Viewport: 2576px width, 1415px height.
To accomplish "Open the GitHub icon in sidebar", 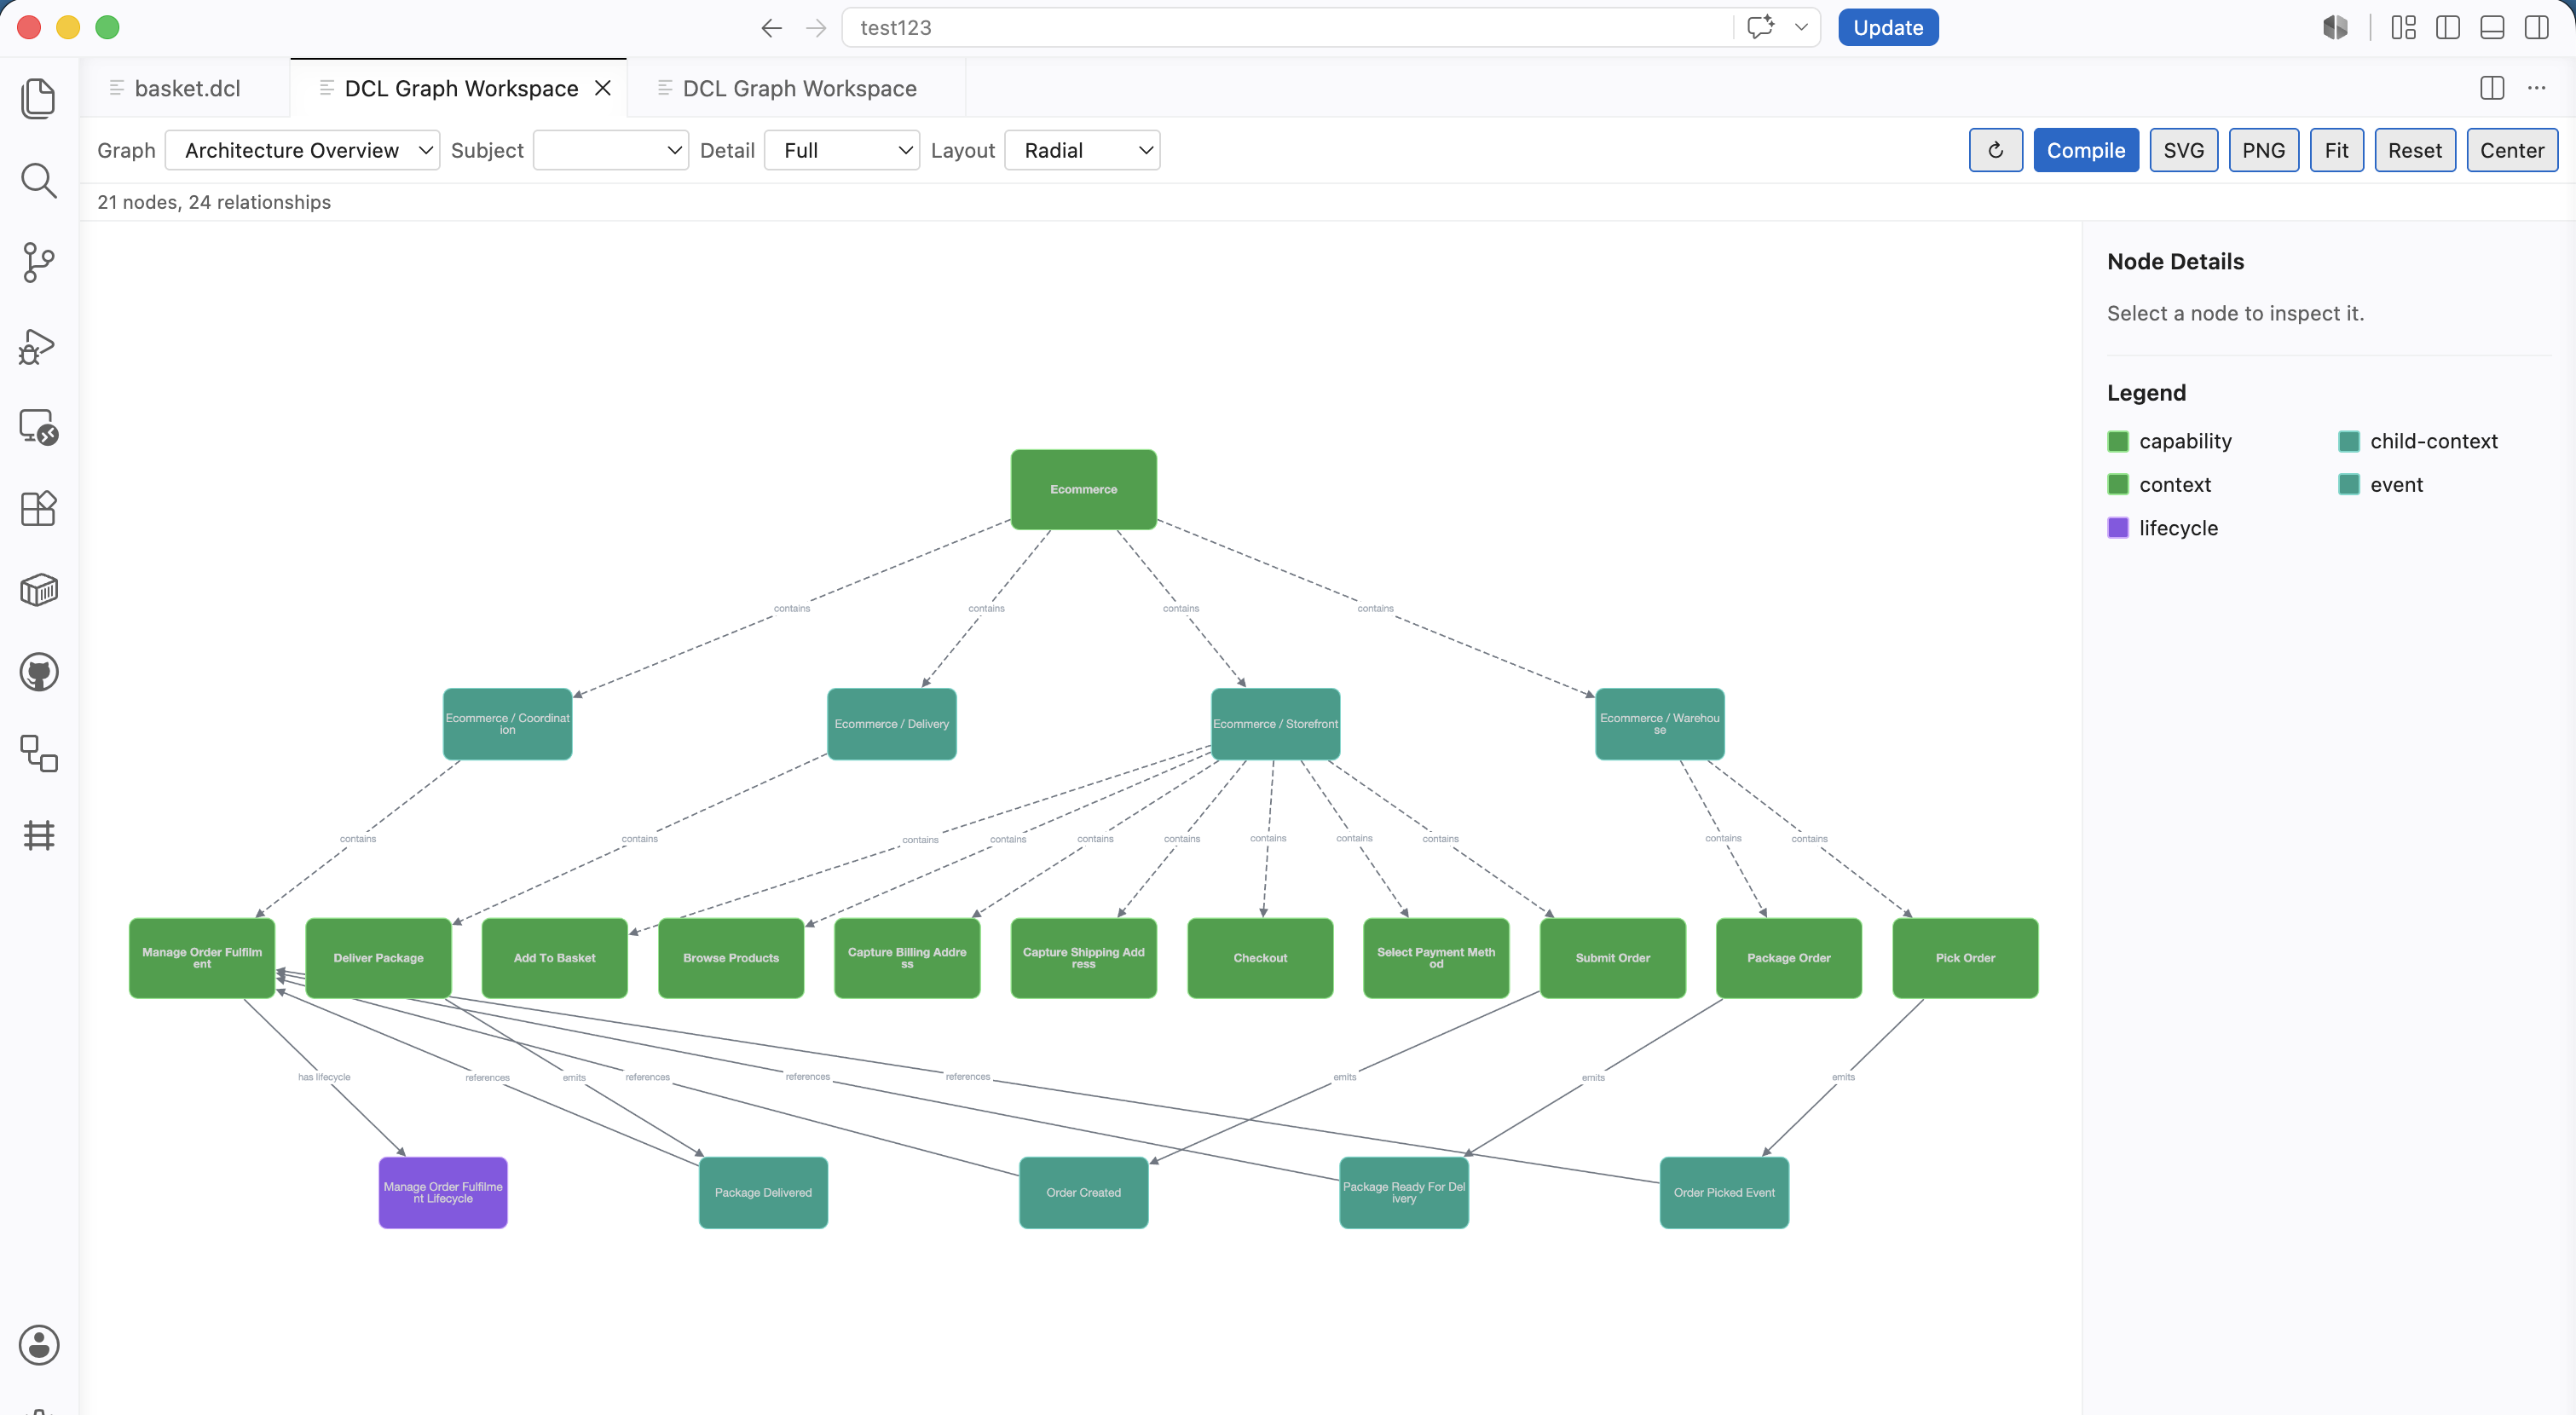I will coord(38,672).
